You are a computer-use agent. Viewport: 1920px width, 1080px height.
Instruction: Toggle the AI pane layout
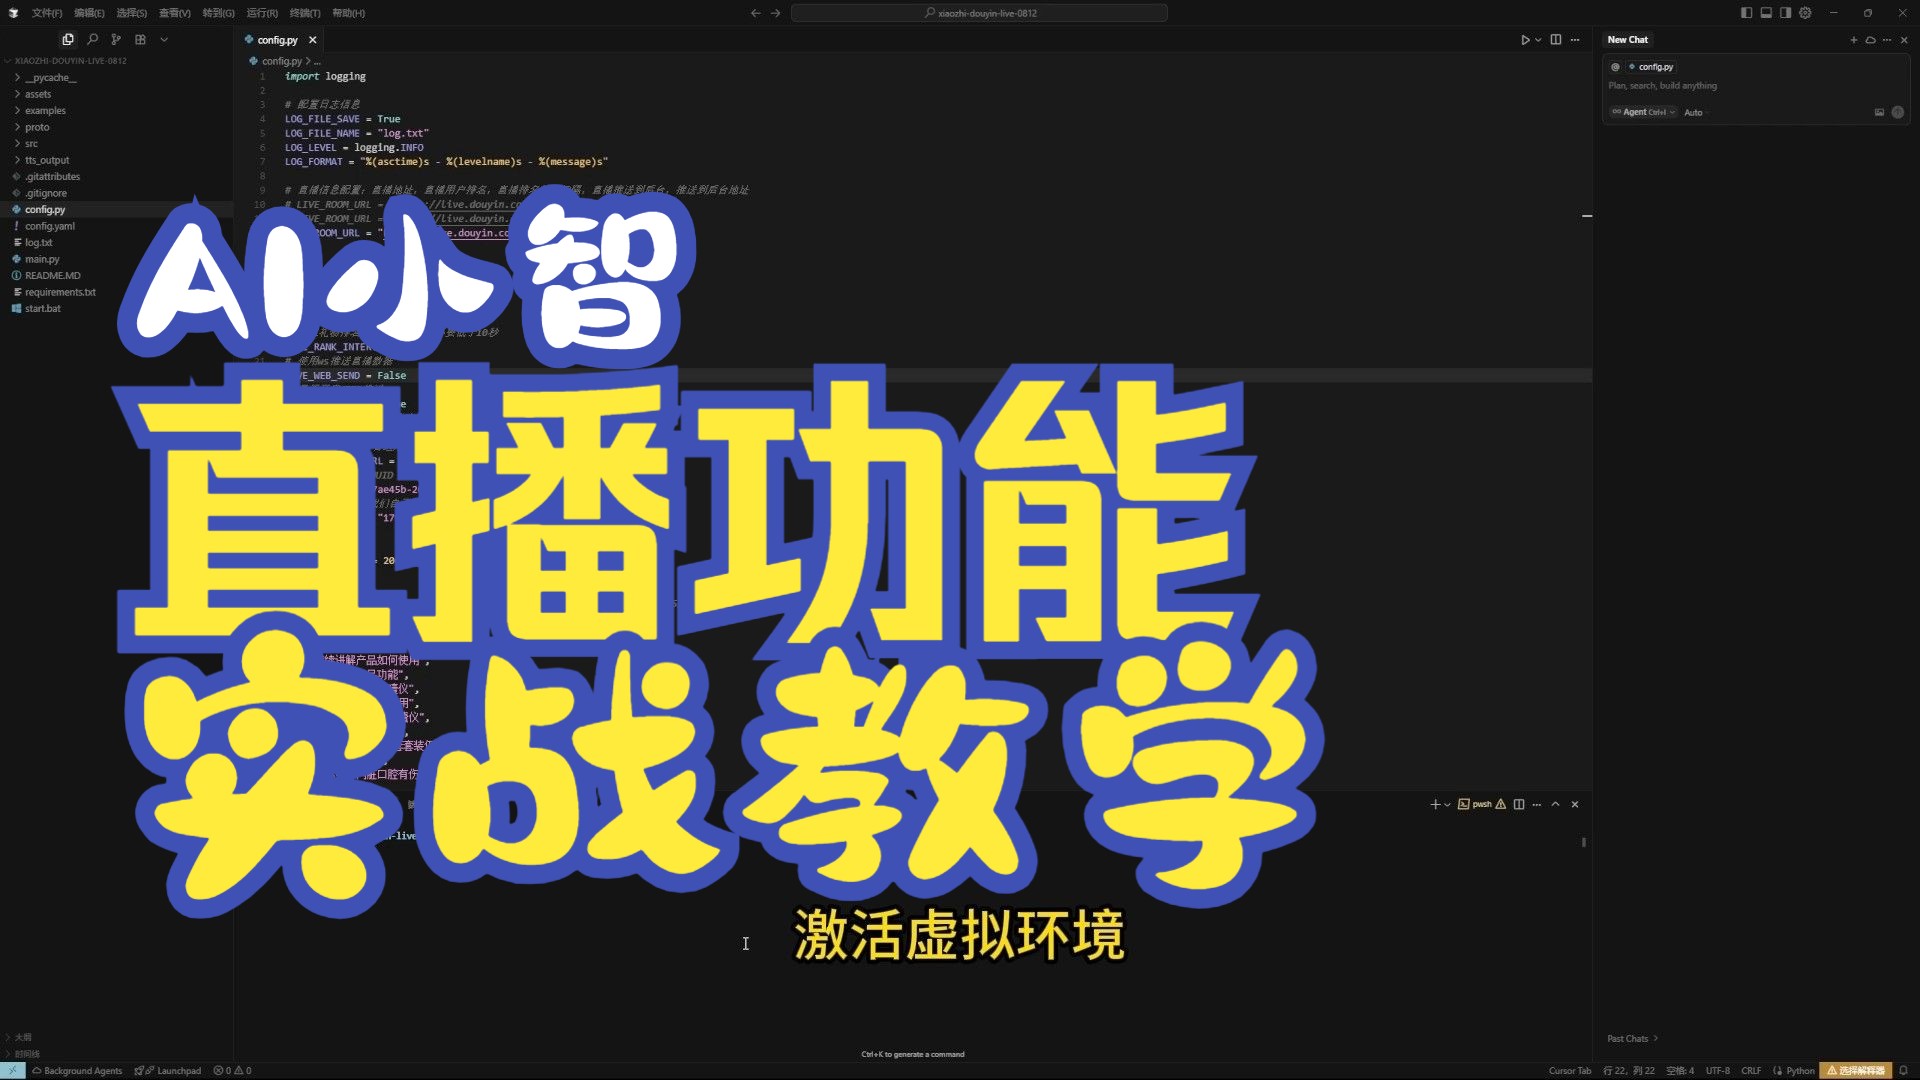tap(1785, 13)
